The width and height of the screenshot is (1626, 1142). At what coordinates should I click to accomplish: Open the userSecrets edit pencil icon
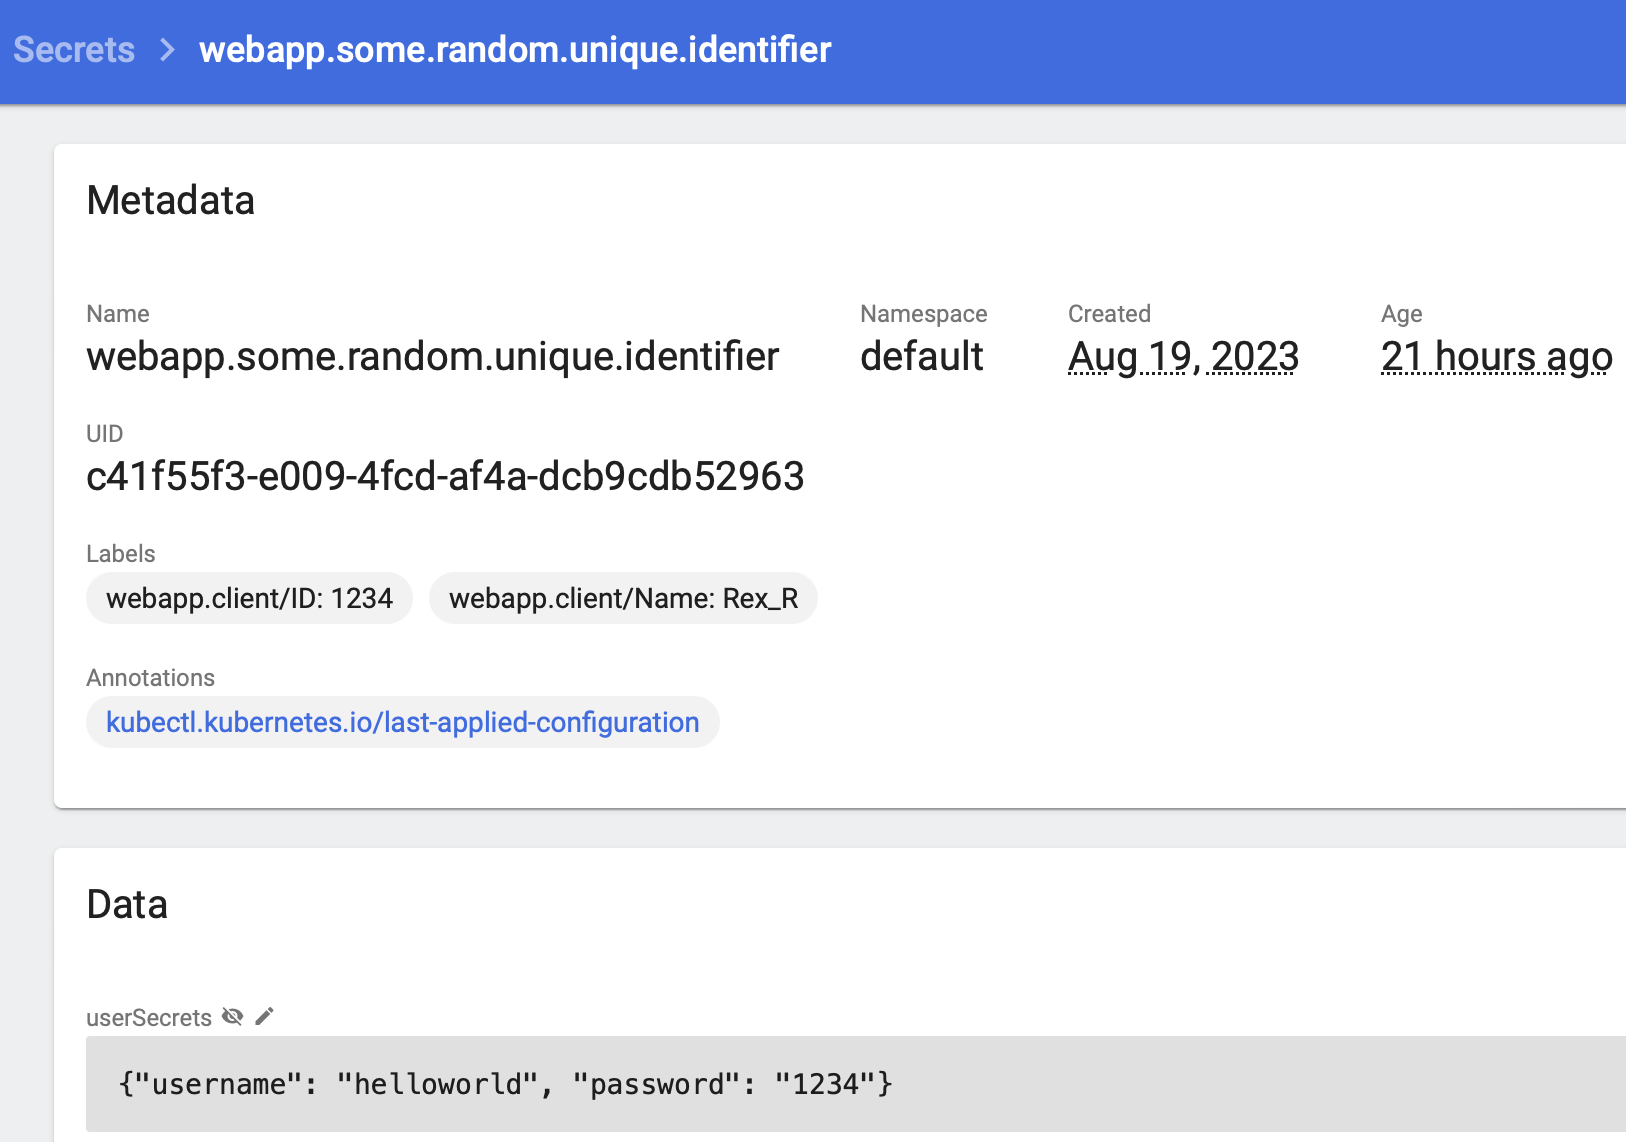click(264, 1016)
